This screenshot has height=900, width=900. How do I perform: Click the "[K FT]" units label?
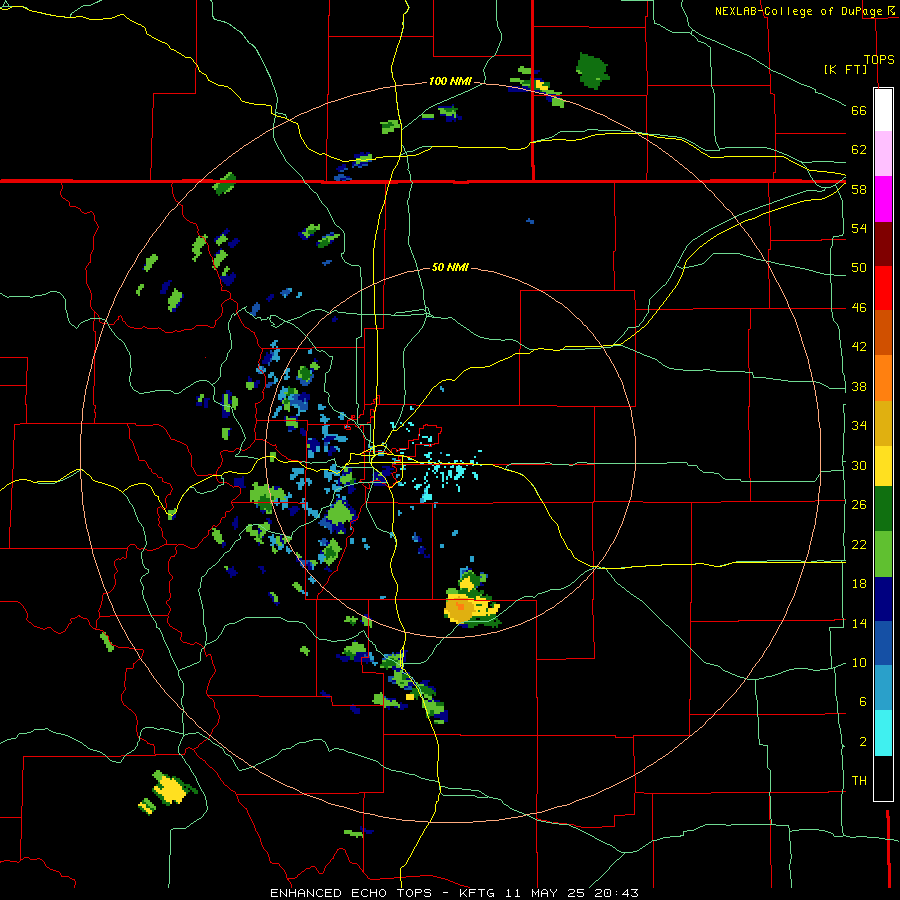coord(845,70)
